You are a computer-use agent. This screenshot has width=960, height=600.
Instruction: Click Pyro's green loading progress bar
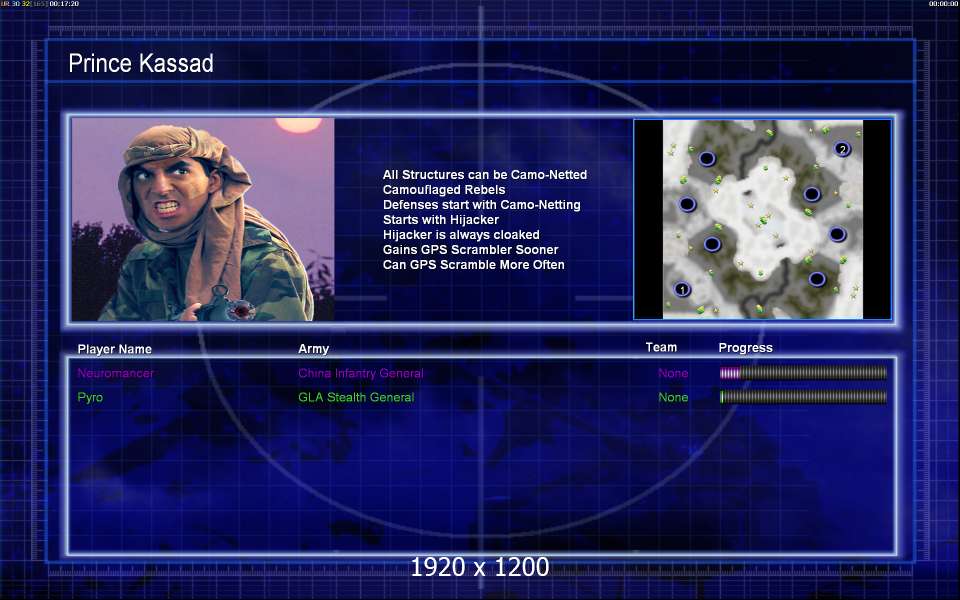803,397
